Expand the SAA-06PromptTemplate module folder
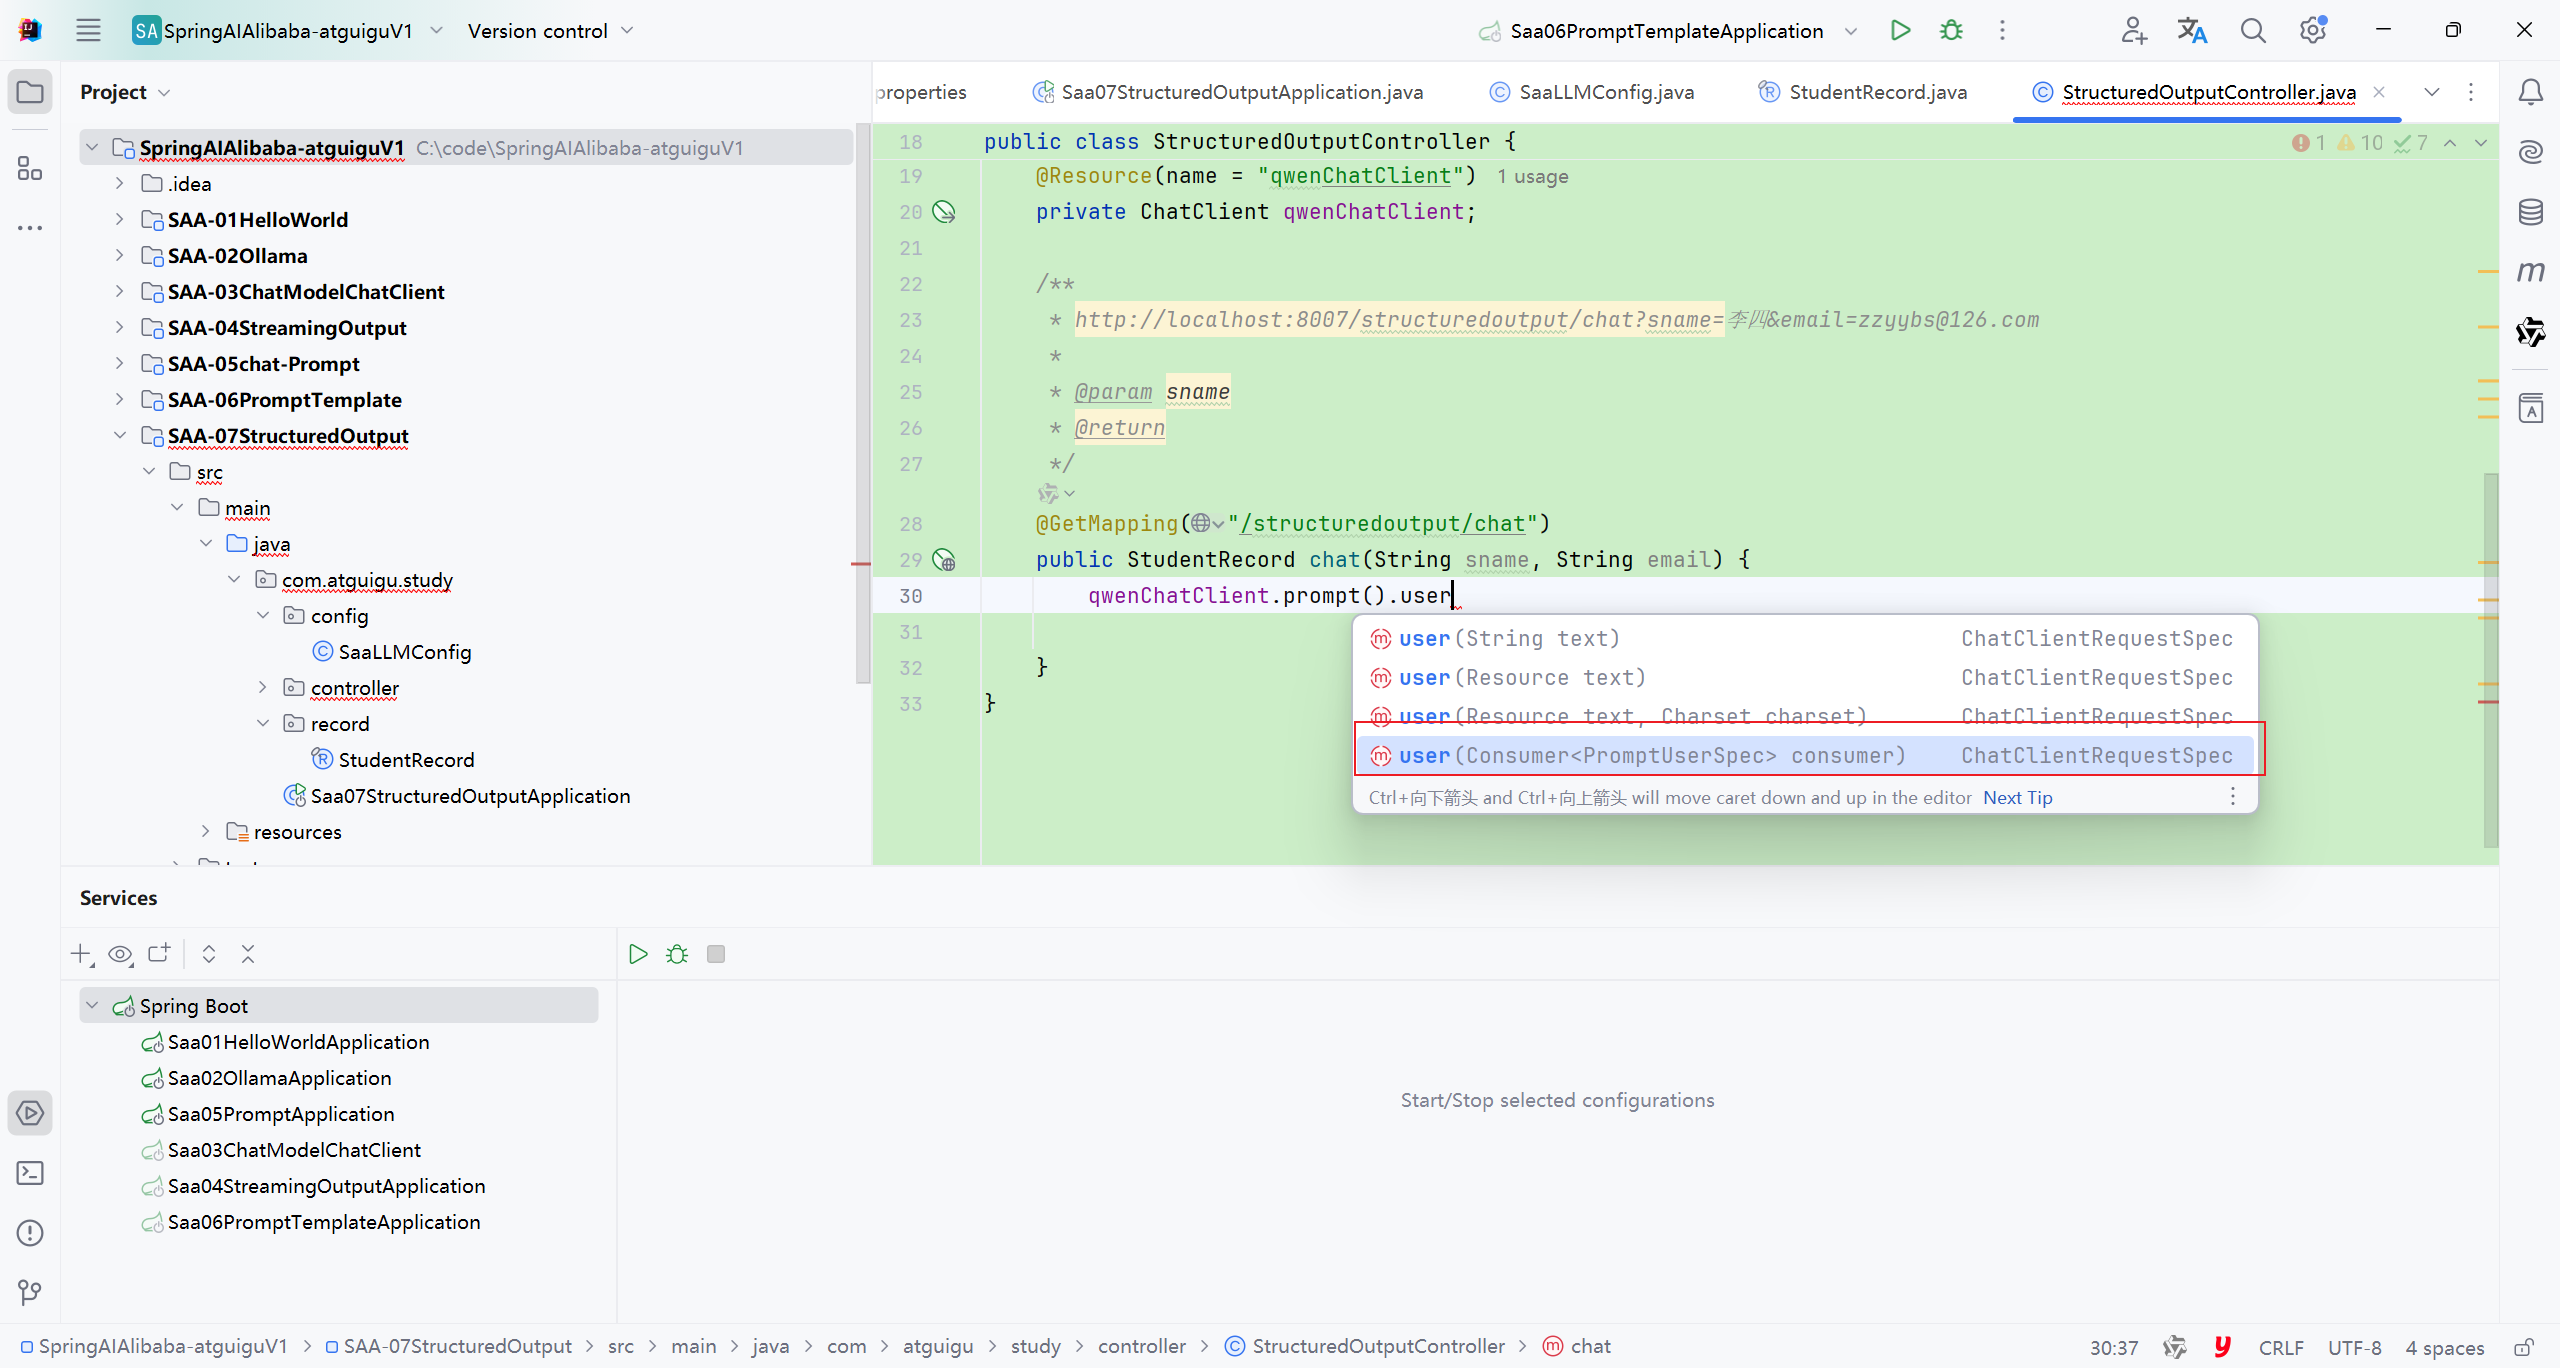2560x1368 pixels. tap(120, 400)
